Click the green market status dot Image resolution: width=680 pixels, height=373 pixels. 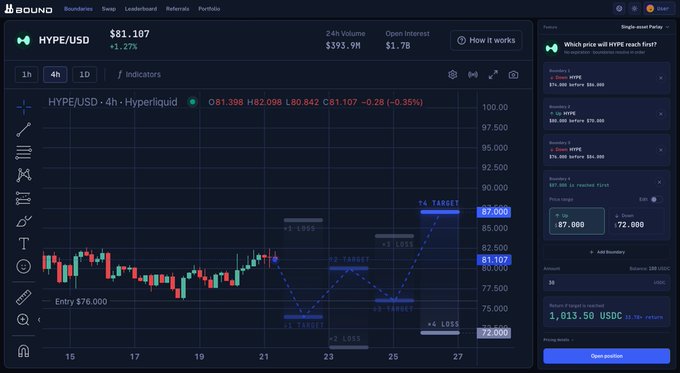(193, 102)
